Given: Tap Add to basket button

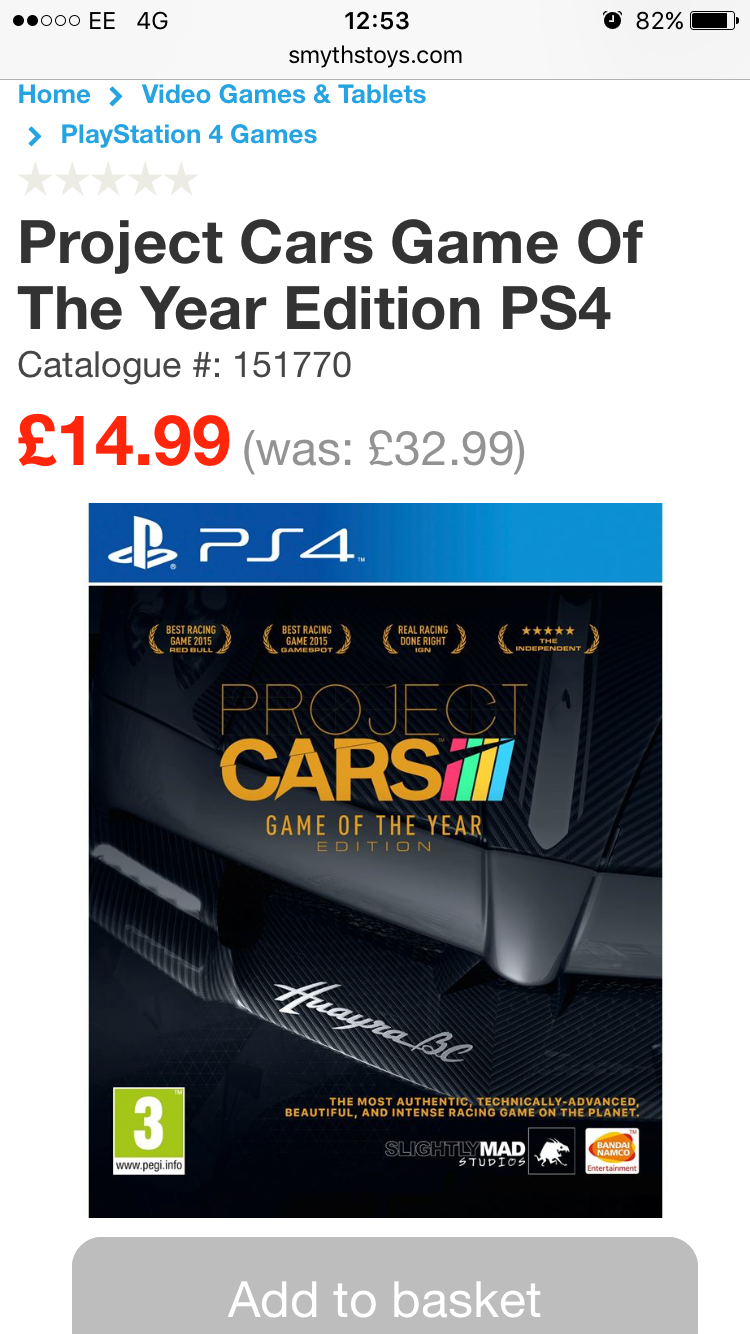Looking at the screenshot, I should 385,1290.
